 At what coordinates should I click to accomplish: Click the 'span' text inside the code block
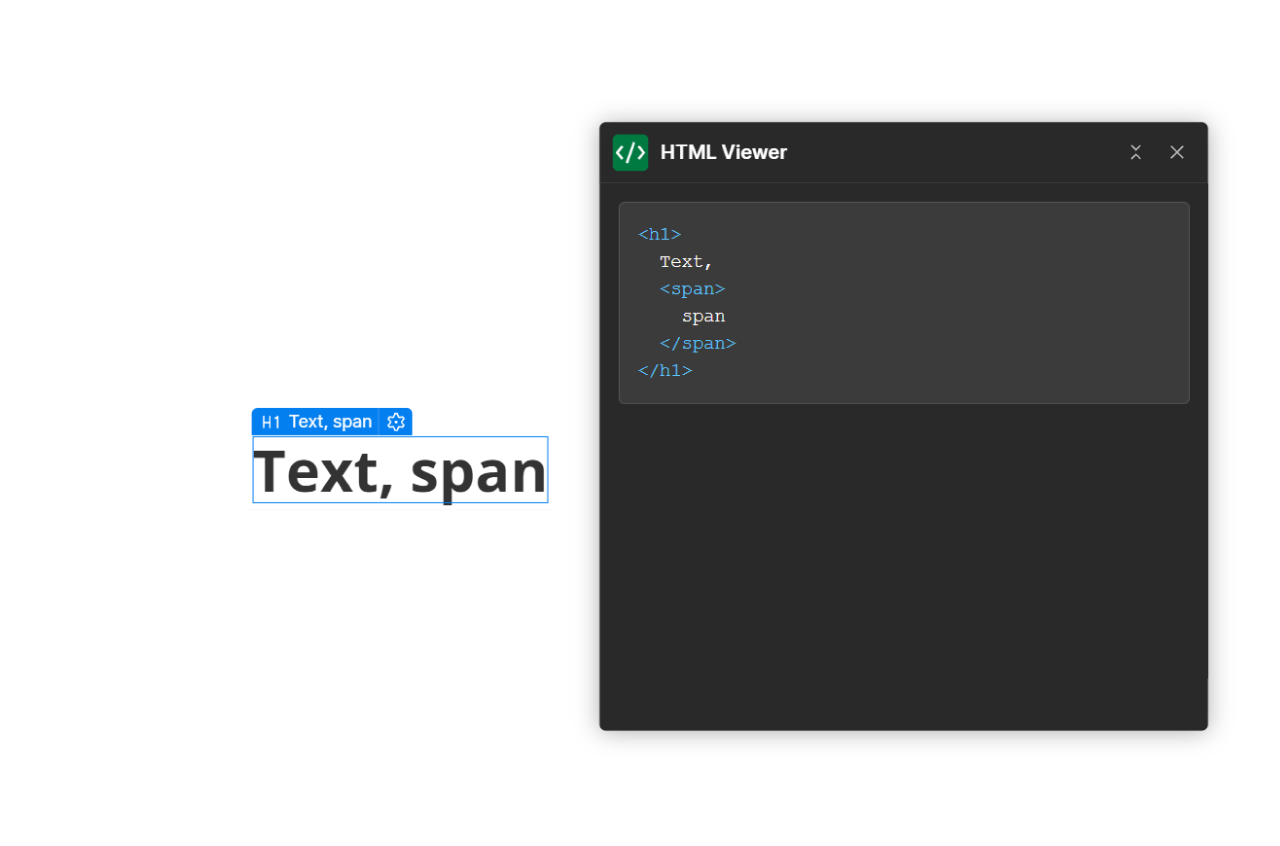click(x=703, y=315)
